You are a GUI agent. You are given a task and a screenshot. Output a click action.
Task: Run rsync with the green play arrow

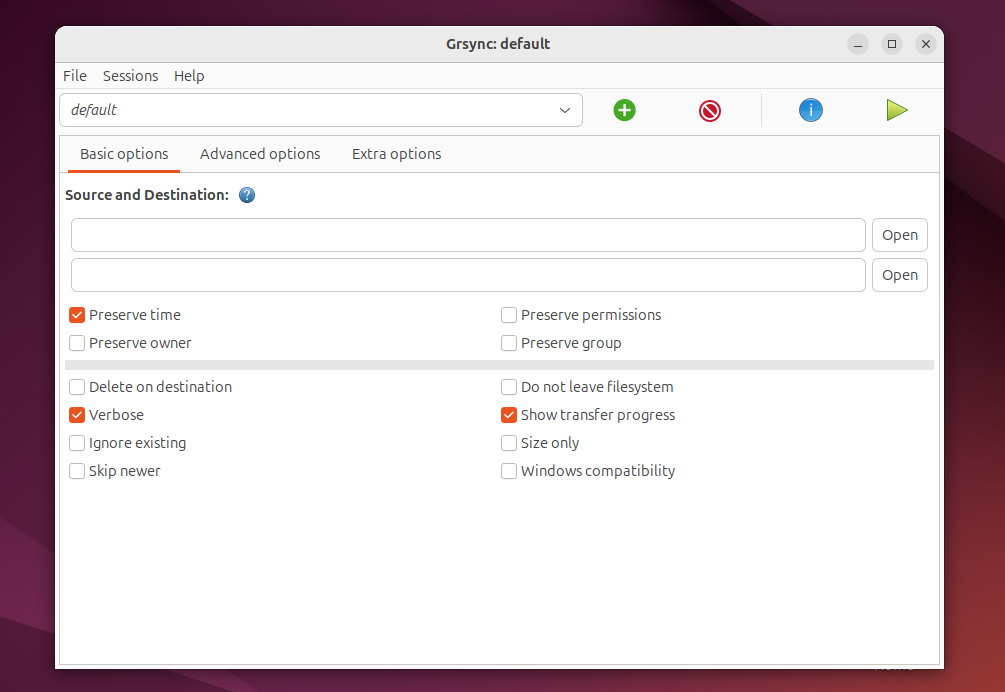[x=897, y=110]
